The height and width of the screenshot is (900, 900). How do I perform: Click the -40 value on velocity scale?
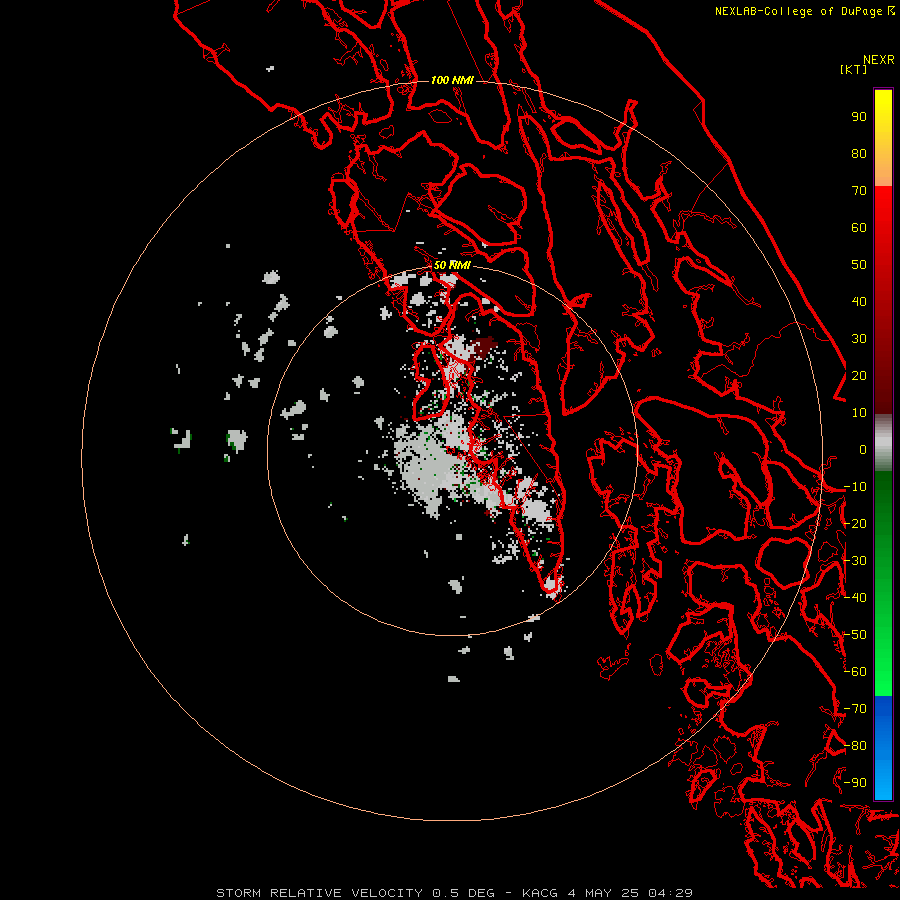click(x=855, y=598)
